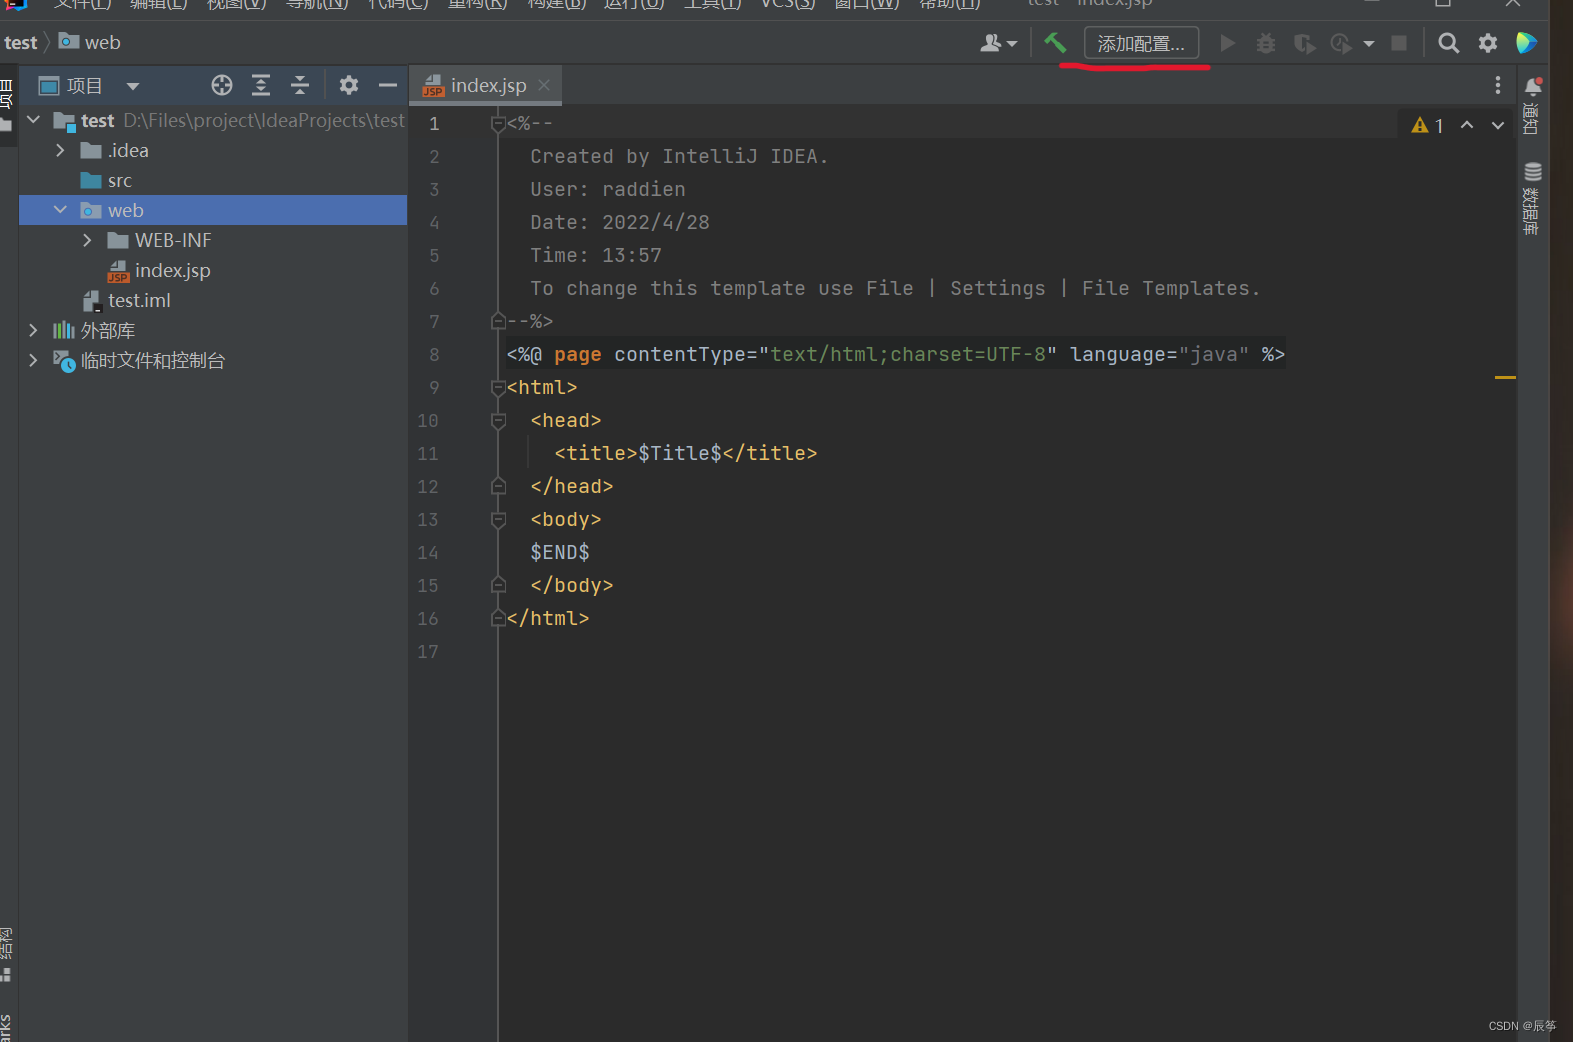
Task: Click the $Title$ text in line 11
Action: (x=680, y=453)
